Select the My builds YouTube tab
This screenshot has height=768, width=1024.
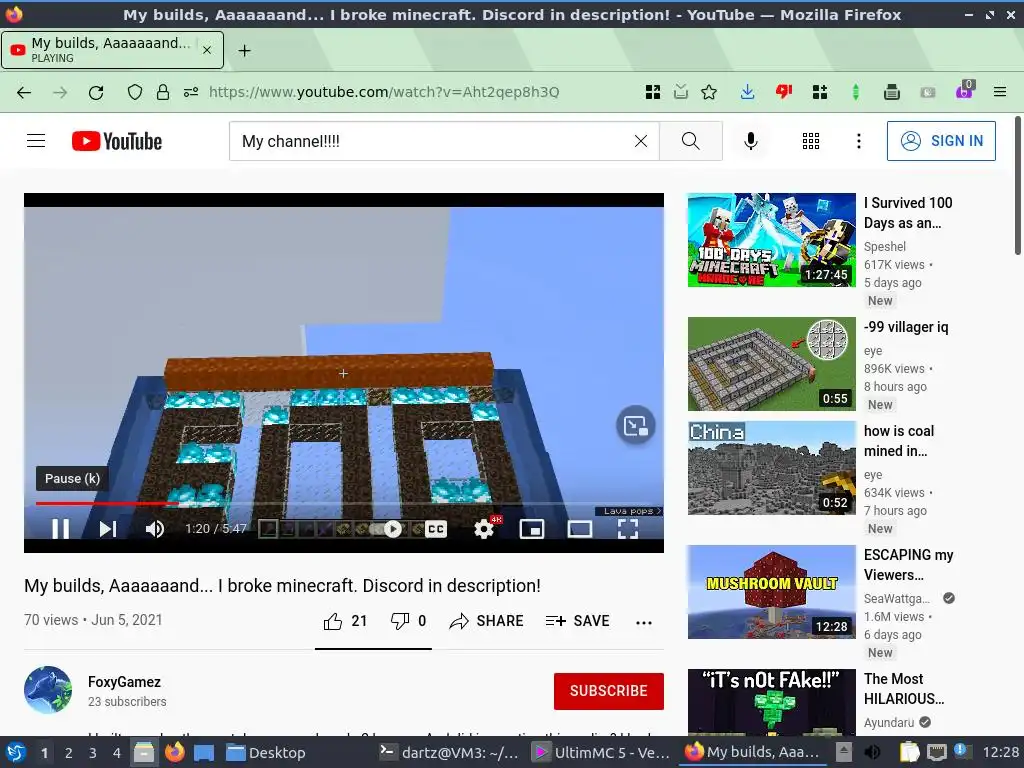[112, 50]
